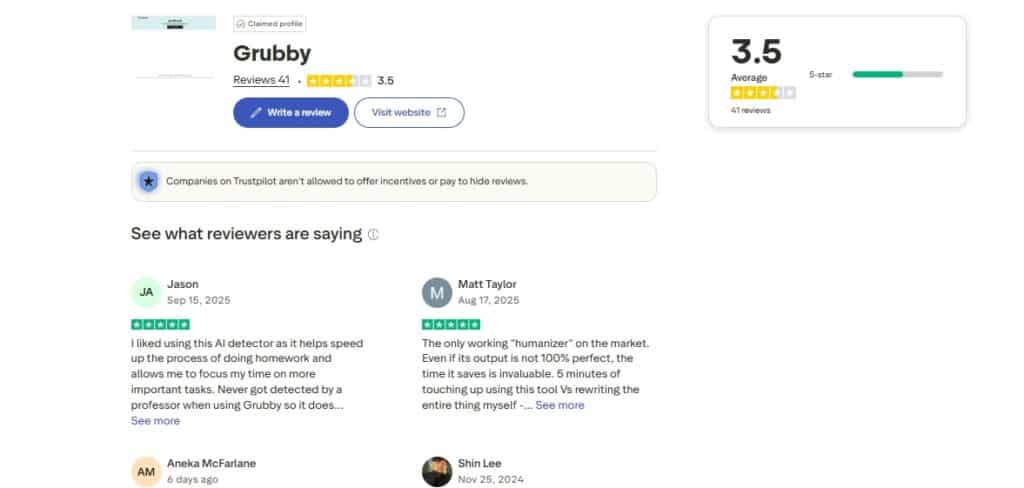Click the info icon beside 'See what reviewers are saying'
Screen dimensions: 1024x488
(x=373, y=235)
